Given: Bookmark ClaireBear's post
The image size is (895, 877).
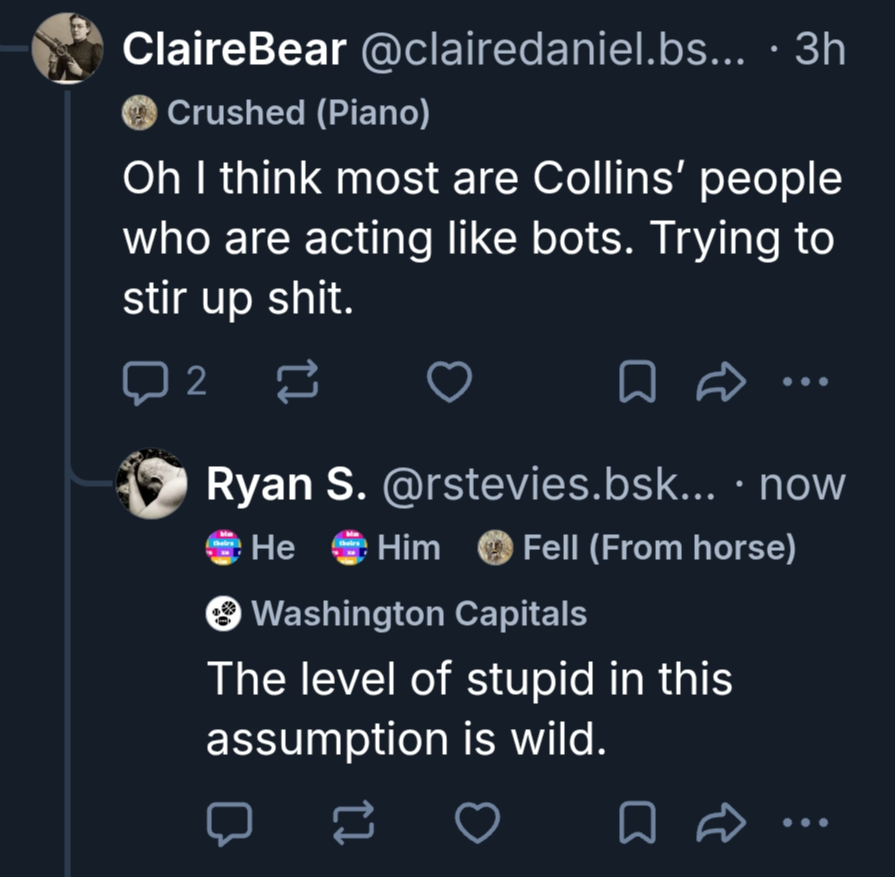Looking at the screenshot, I should [x=632, y=381].
